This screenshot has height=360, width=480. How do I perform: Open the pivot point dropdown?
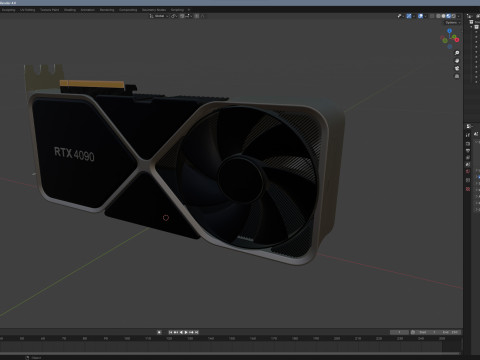coord(174,16)
